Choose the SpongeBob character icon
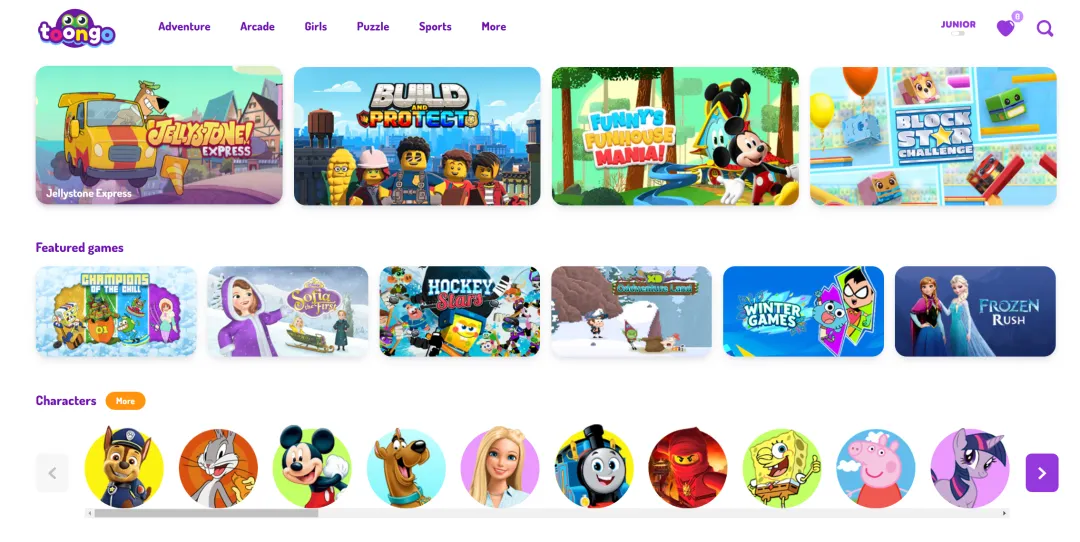Viewport: 1080px width, 542px height. point(782,468)
